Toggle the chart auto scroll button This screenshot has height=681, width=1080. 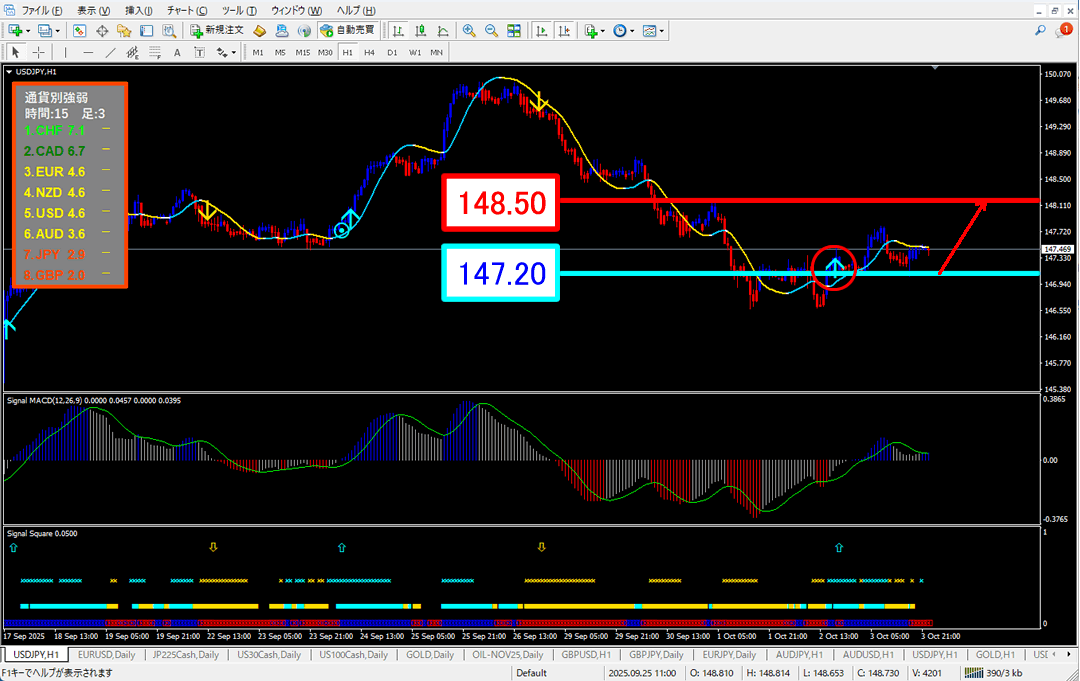(x=542, y=31)
